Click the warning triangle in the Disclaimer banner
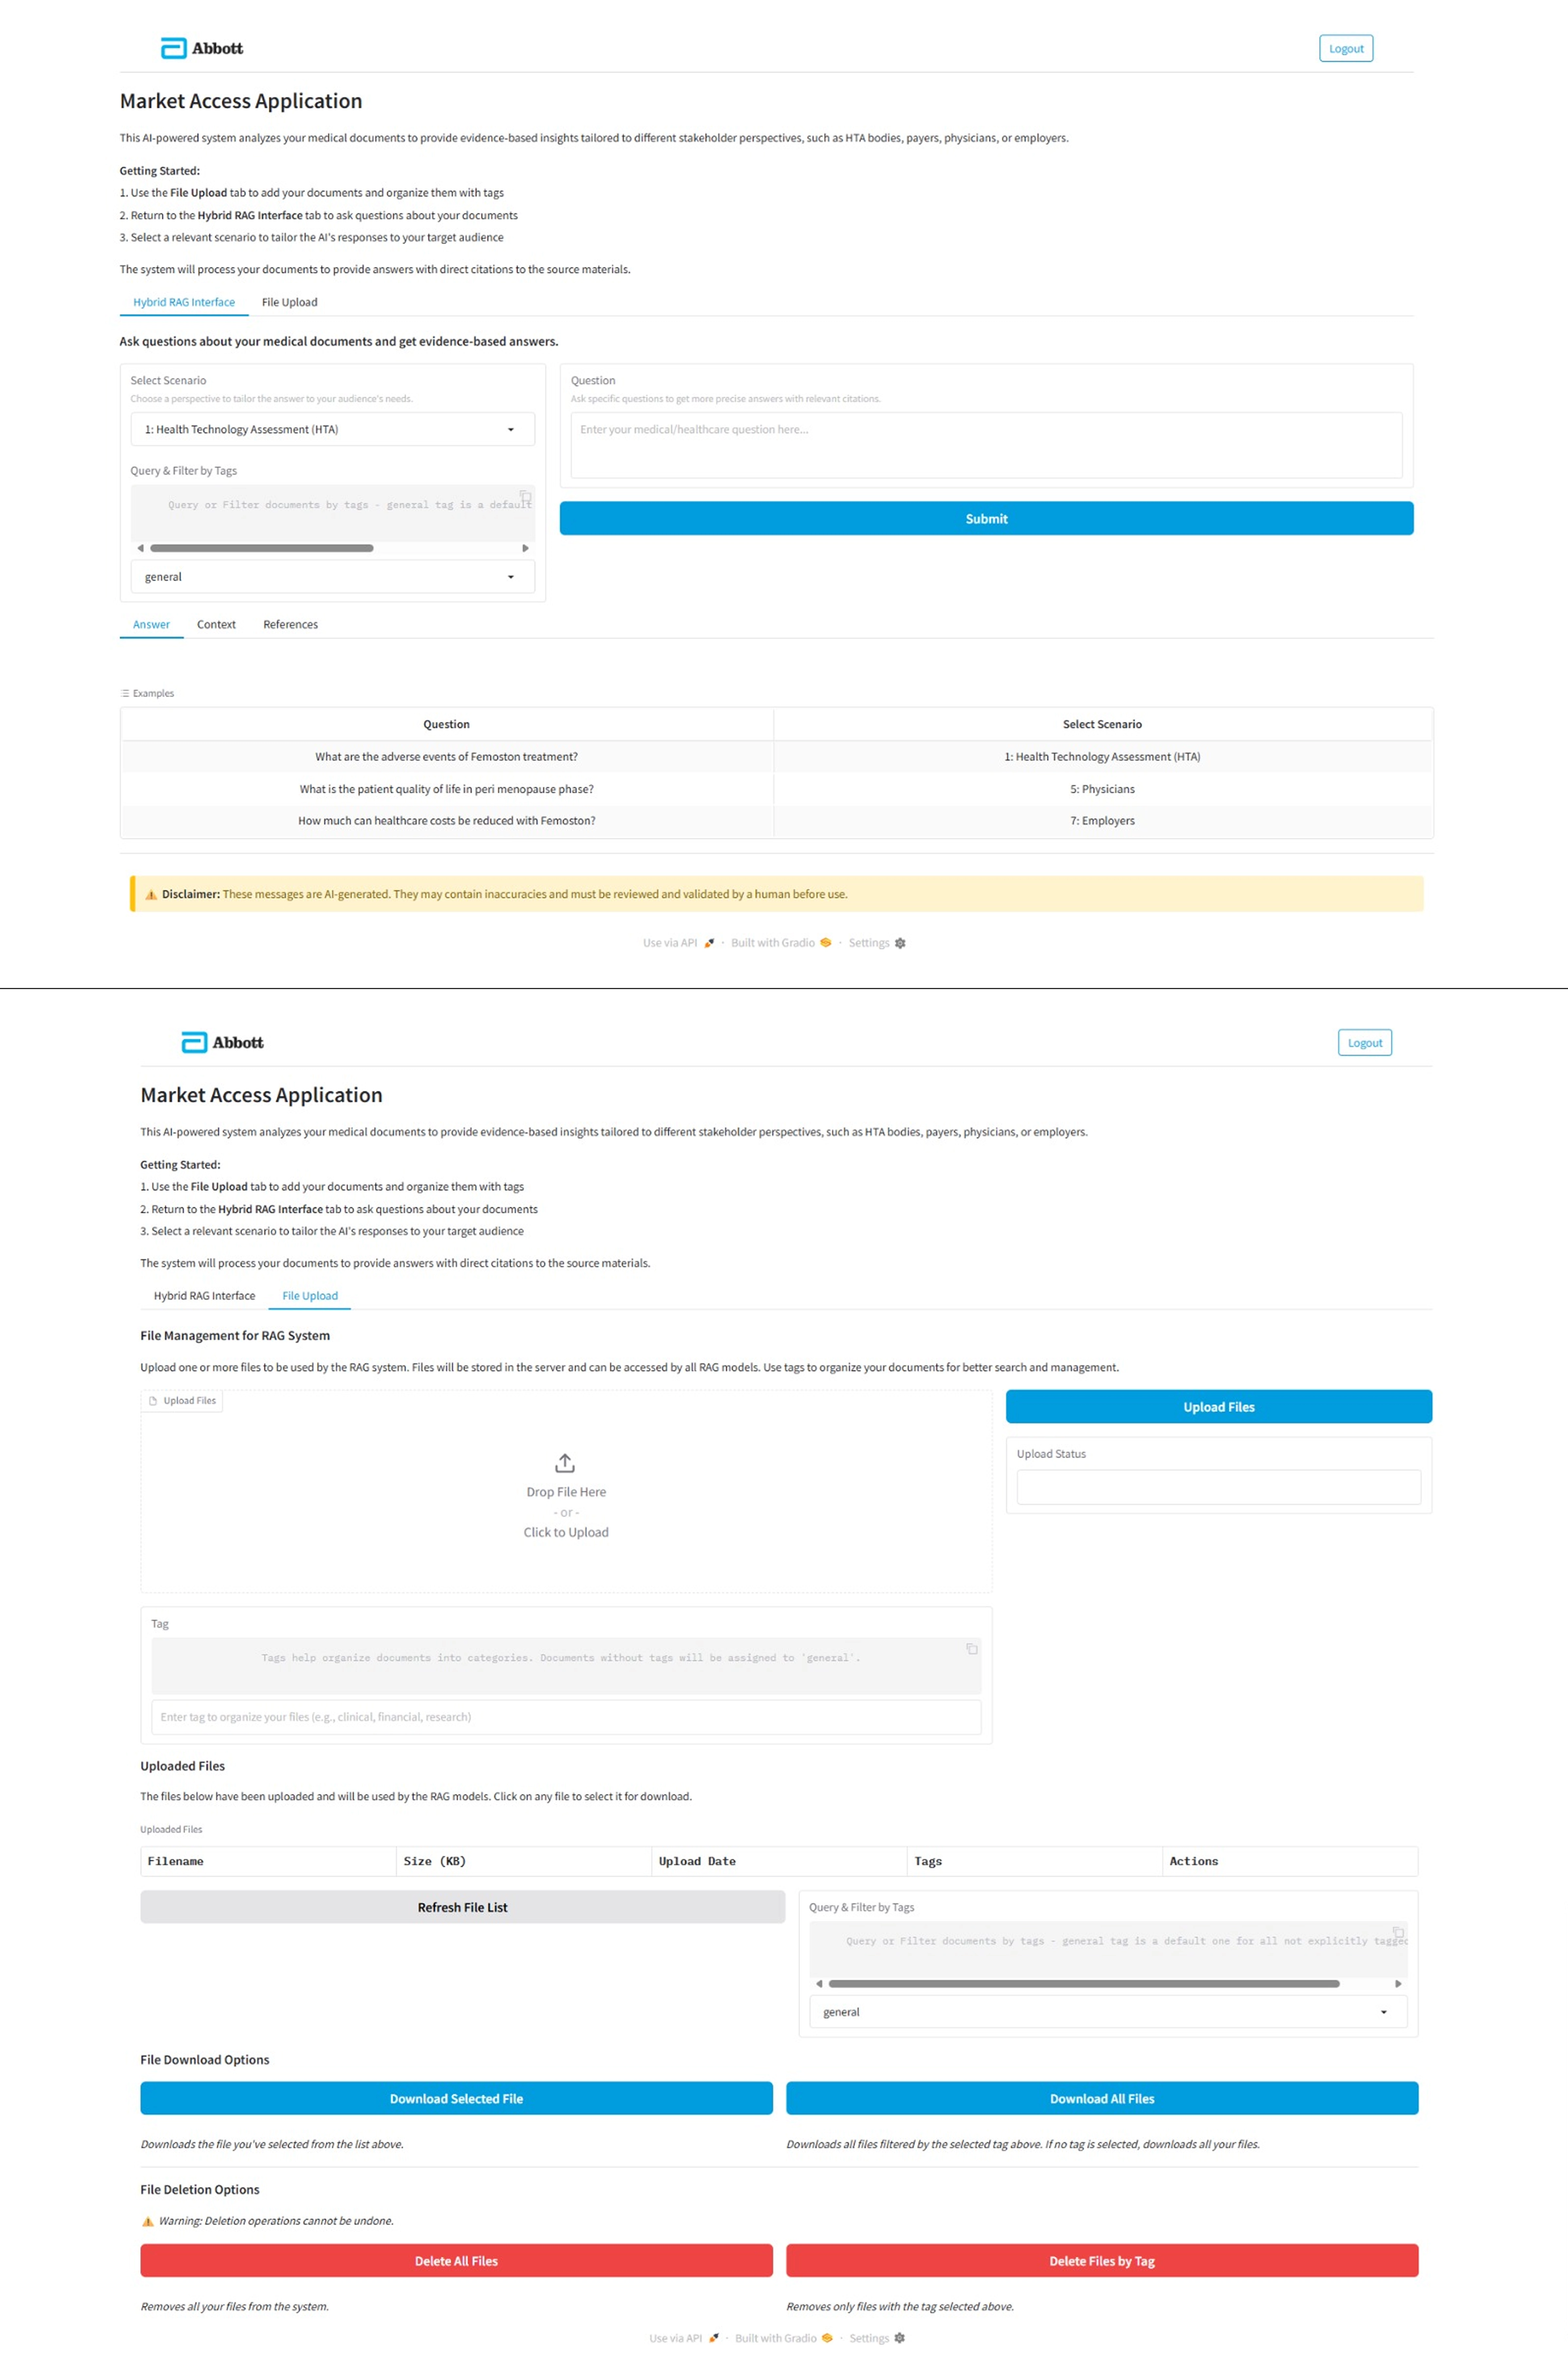 pyautogui.click(x=152, y=894)
